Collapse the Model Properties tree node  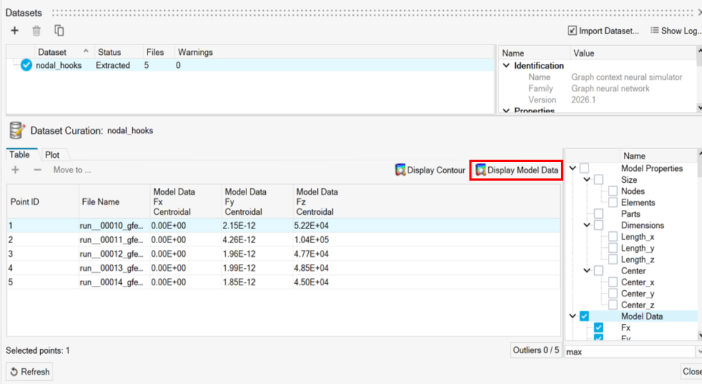(x=572, y=168)
